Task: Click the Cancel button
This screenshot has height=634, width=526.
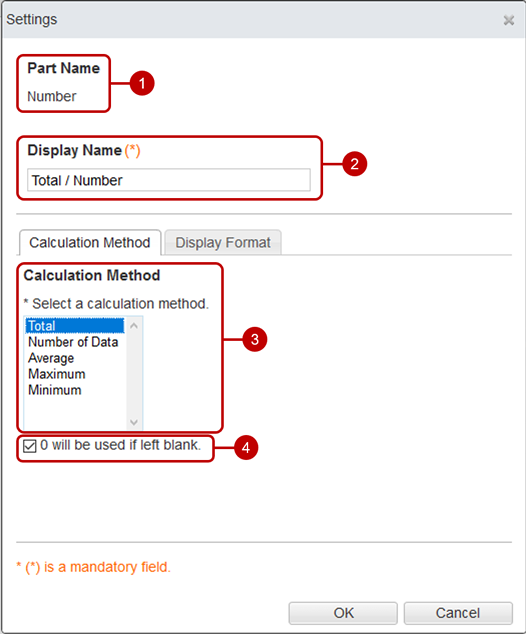Action: click(x=458, y=613)
